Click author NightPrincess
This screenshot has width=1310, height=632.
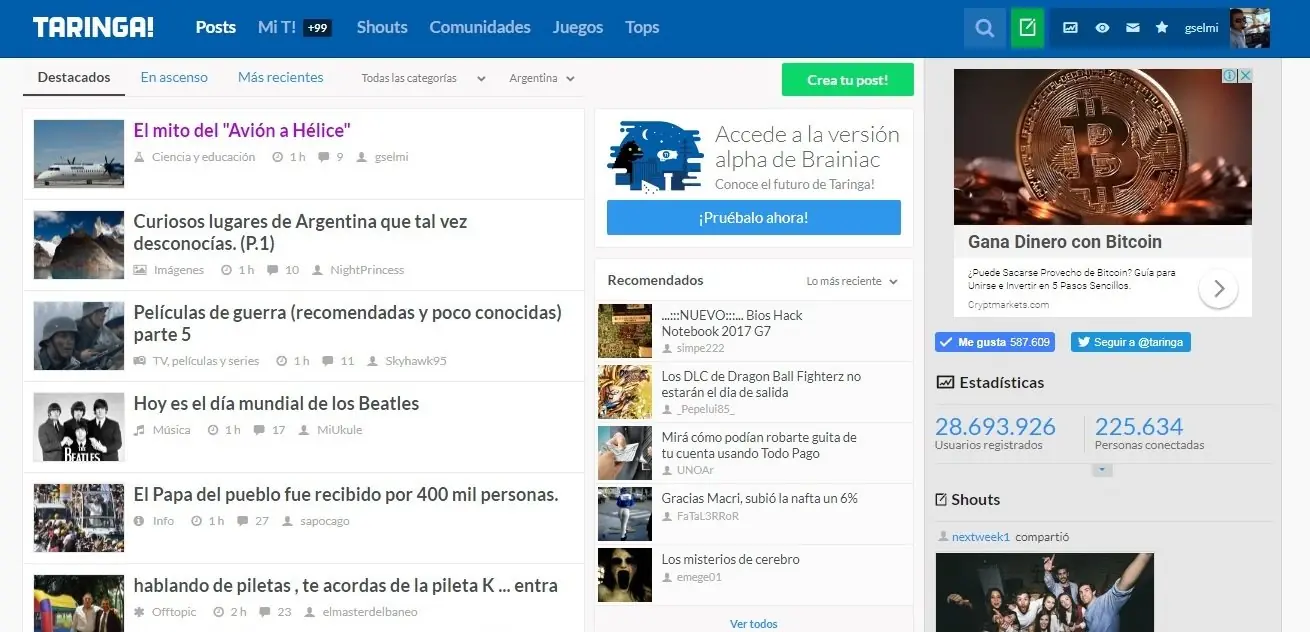coord(367,270)
